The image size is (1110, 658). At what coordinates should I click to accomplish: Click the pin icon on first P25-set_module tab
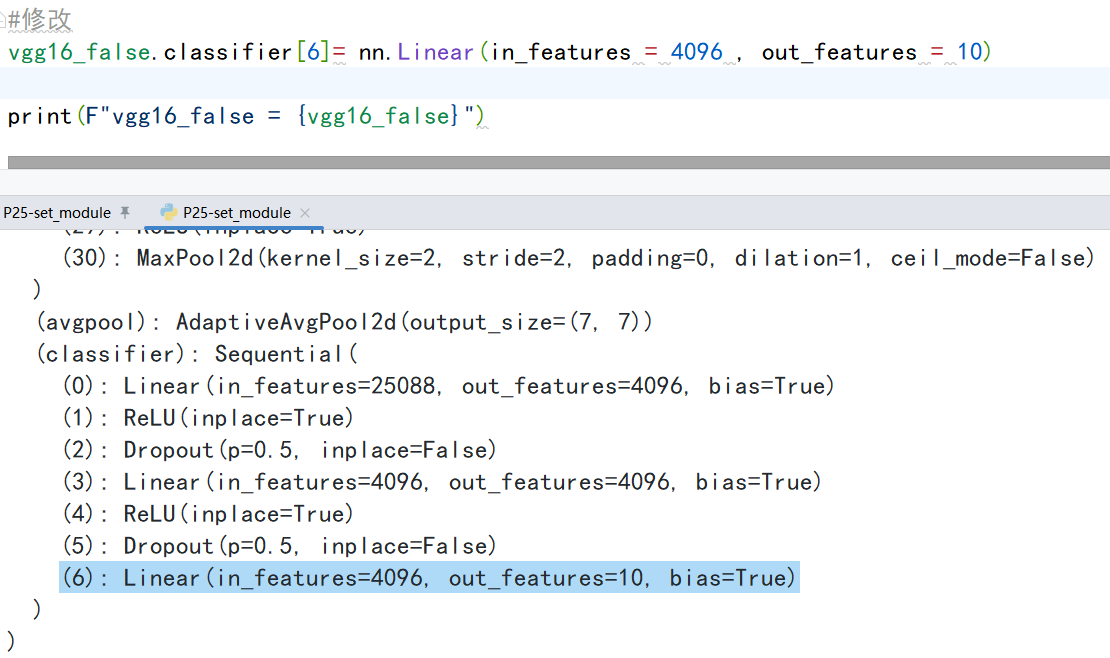pyautogui.click(x=125, y=213)
